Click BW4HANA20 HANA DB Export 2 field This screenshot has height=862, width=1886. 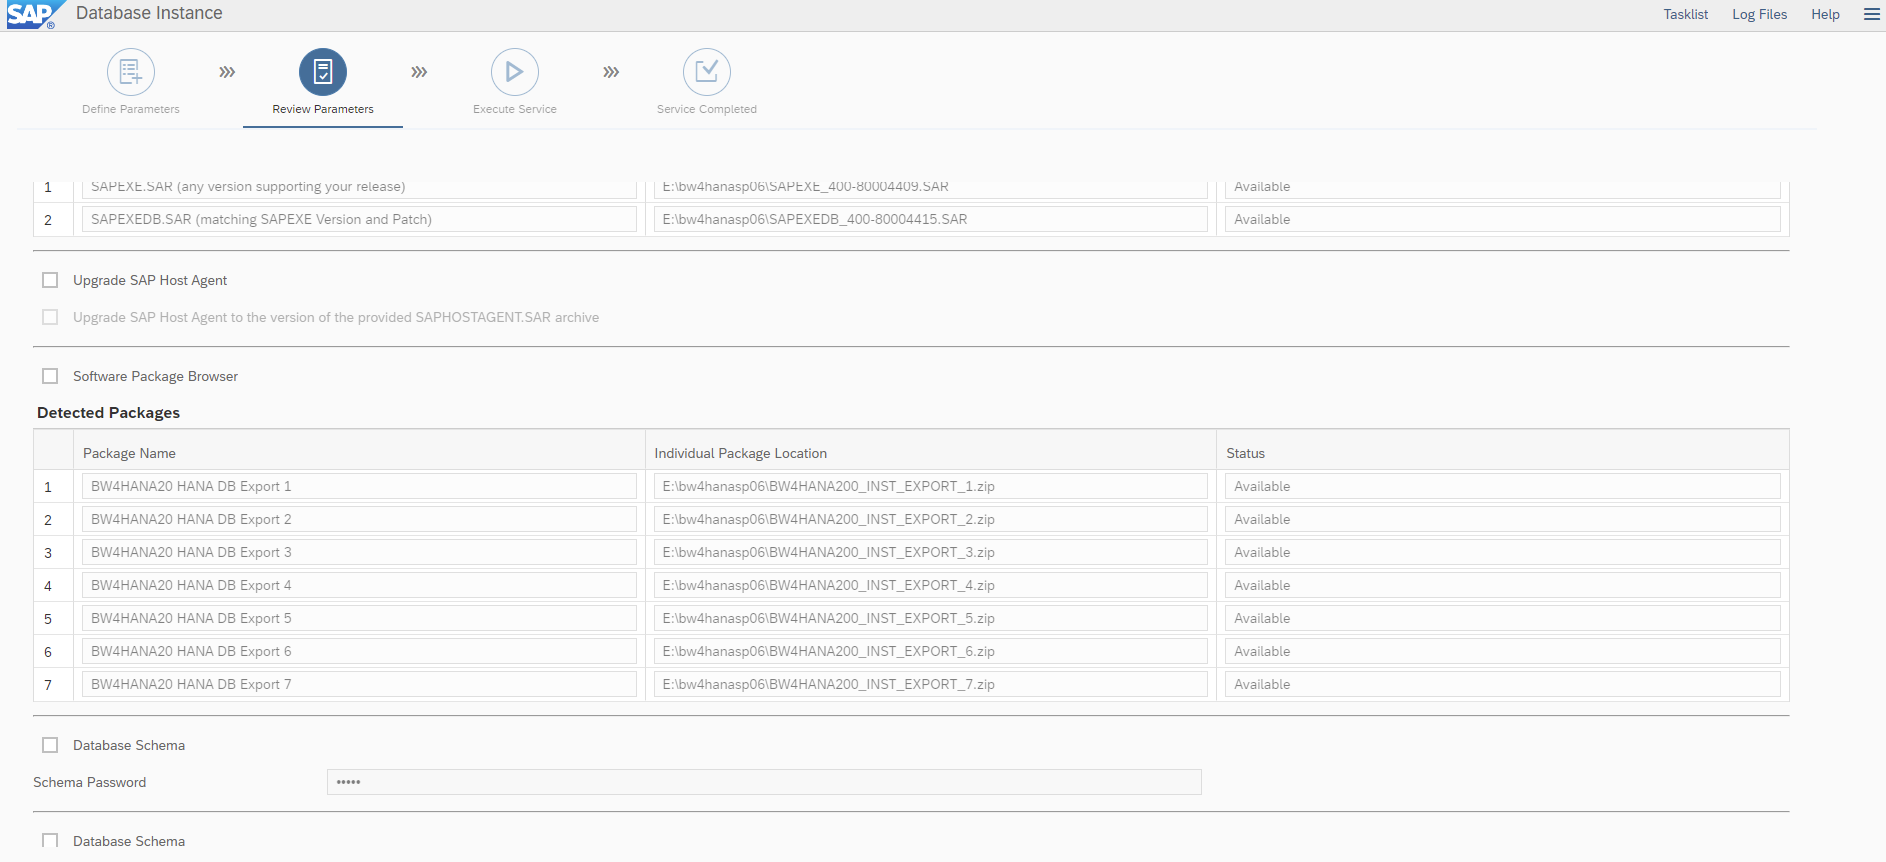coord(359,519)
